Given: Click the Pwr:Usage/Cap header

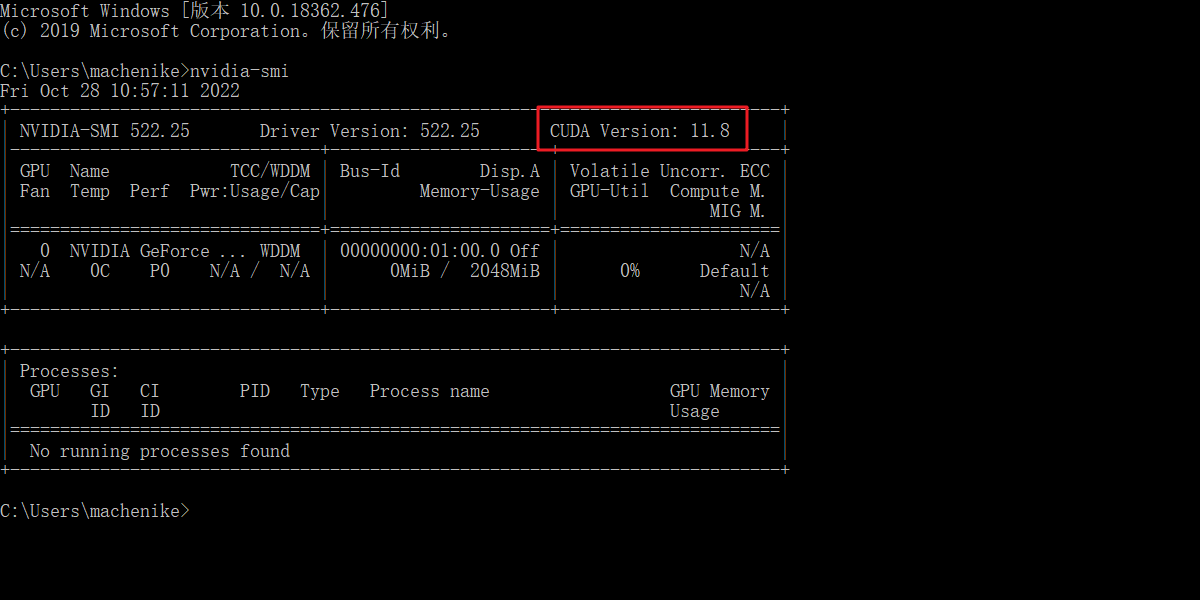Looking at the screenshot, I should 255,191.
